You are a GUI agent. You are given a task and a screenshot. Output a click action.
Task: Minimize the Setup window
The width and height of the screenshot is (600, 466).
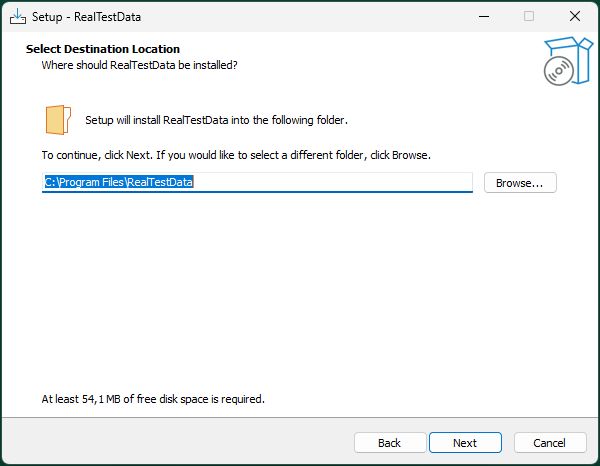click(484, 16)
